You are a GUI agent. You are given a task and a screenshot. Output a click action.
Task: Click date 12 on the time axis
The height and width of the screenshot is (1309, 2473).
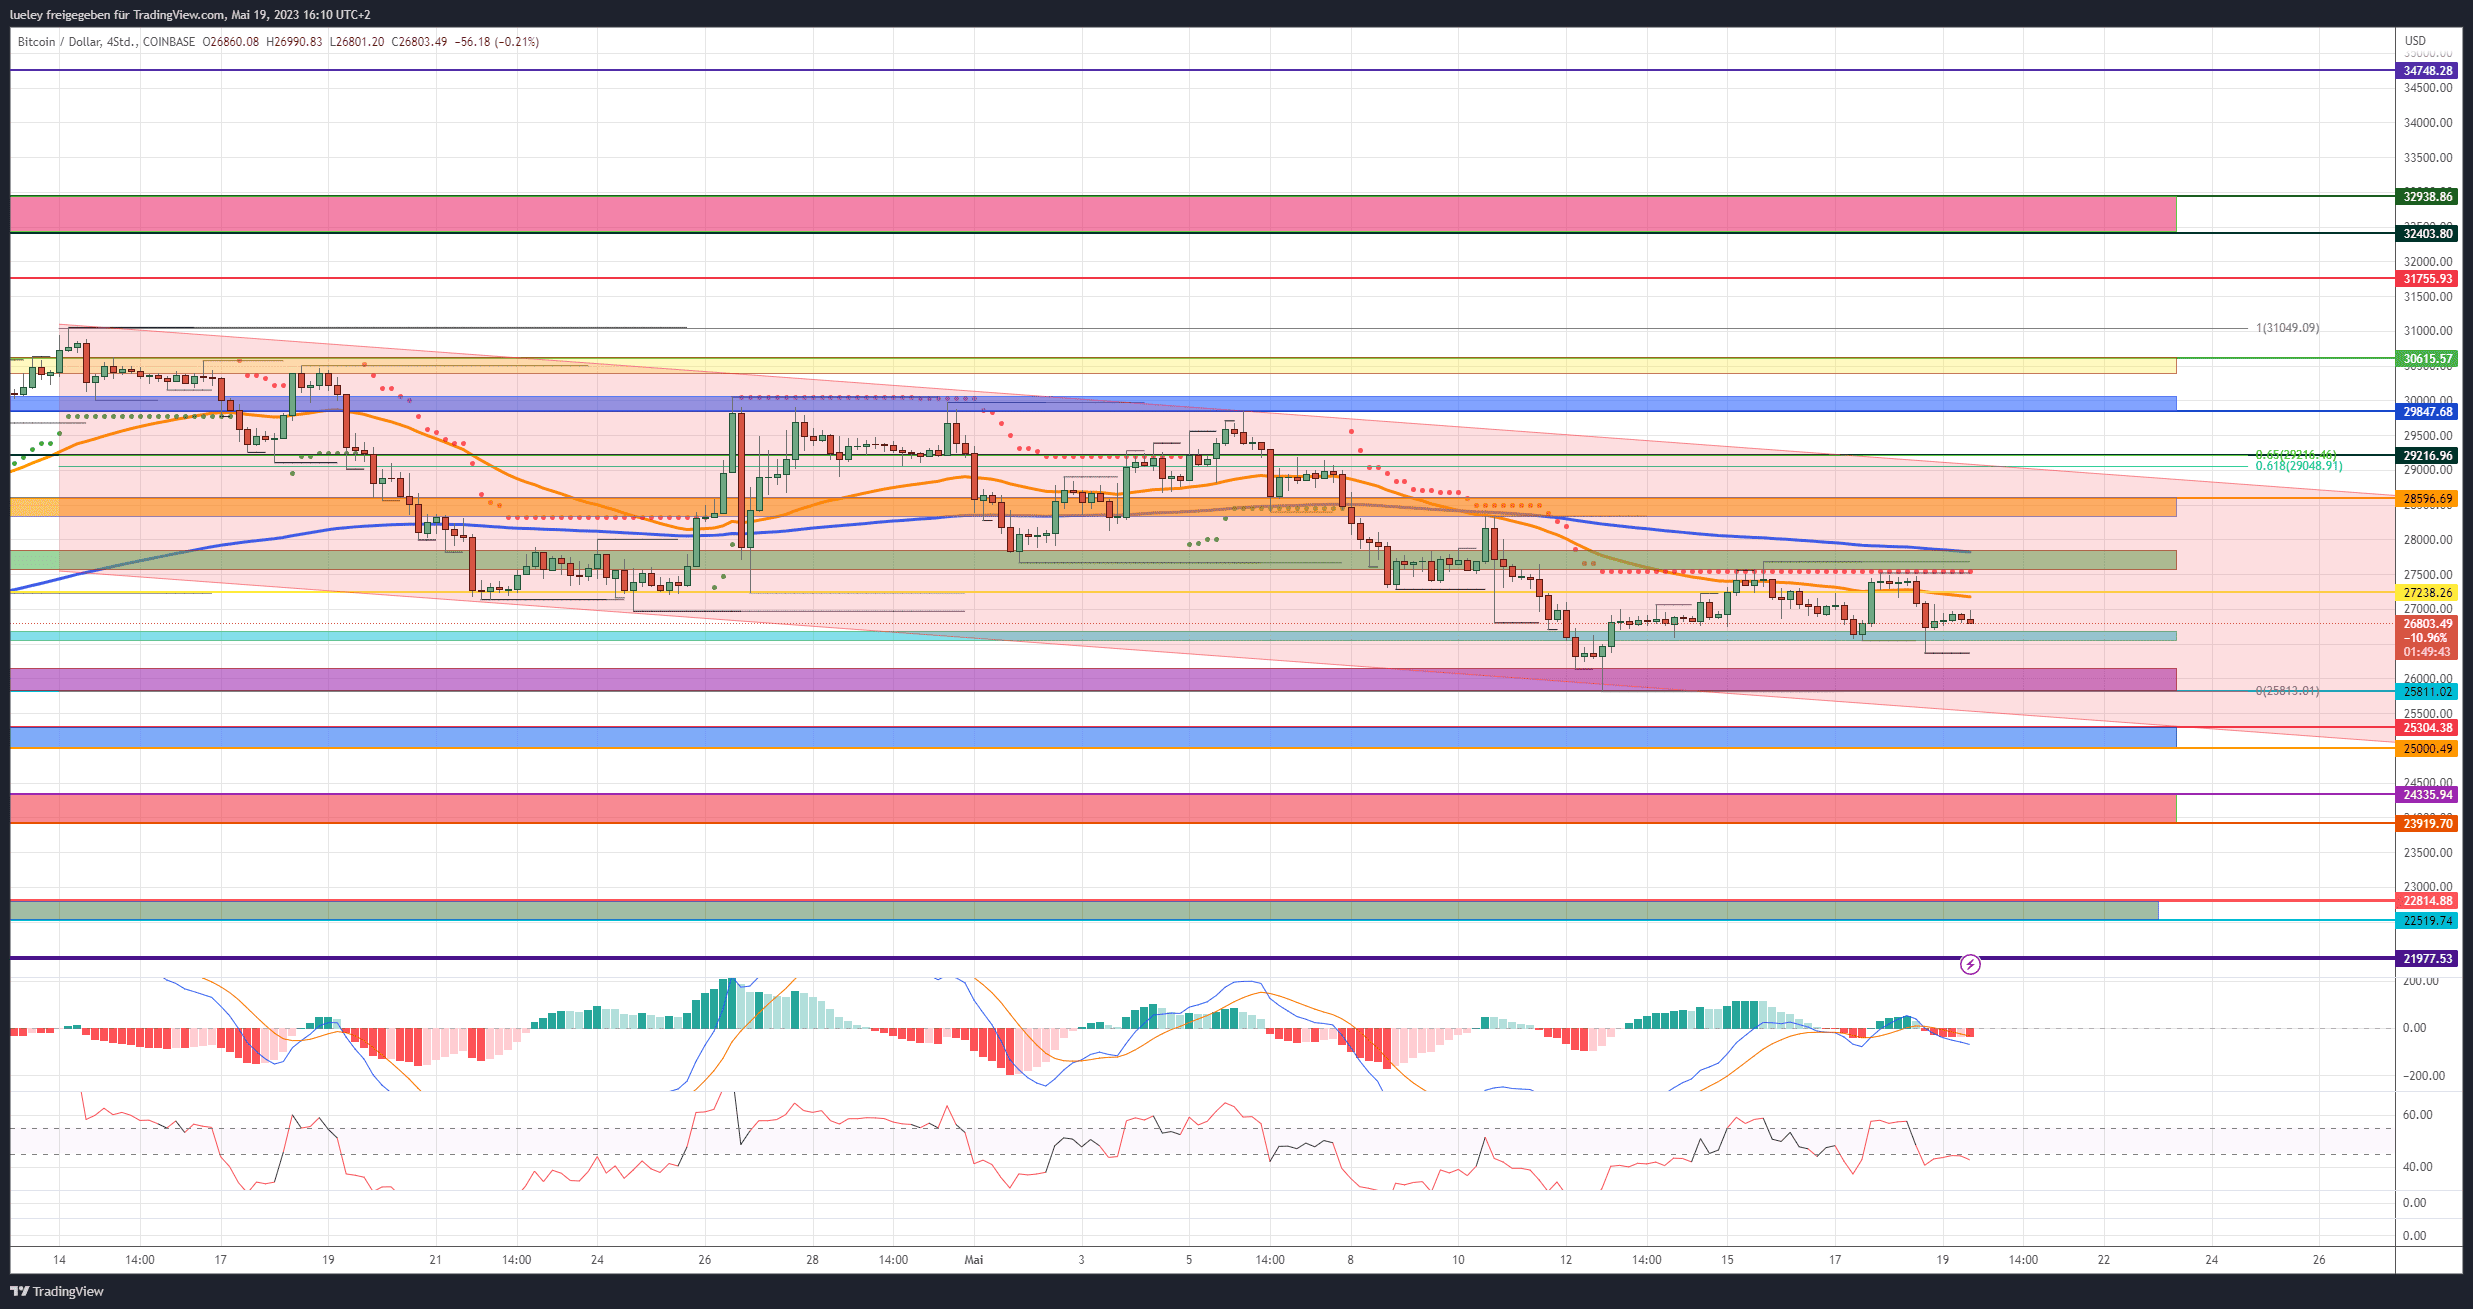[x=1566, y=1260]
